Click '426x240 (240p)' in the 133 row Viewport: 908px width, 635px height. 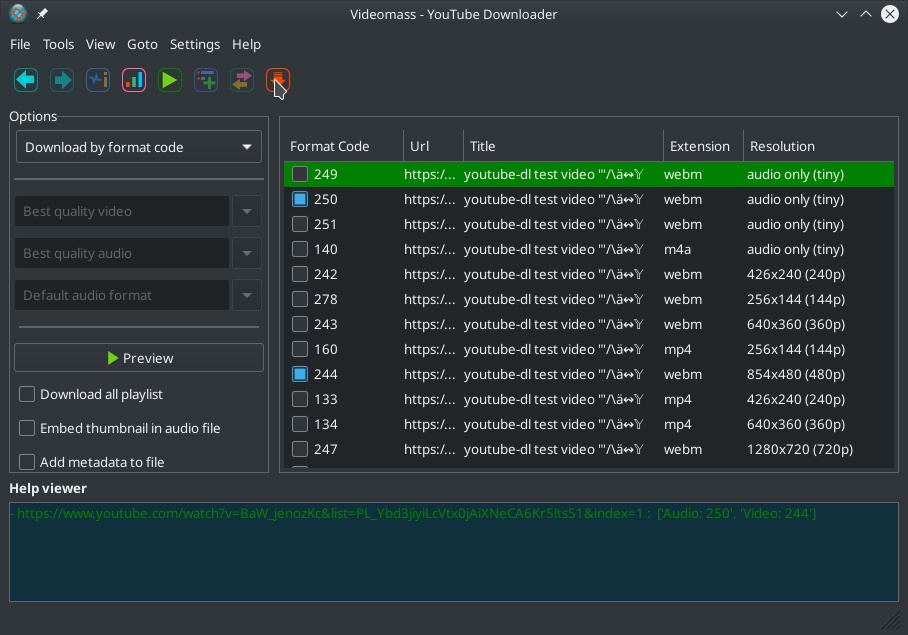pyautogui.click(x=796, y=399)
